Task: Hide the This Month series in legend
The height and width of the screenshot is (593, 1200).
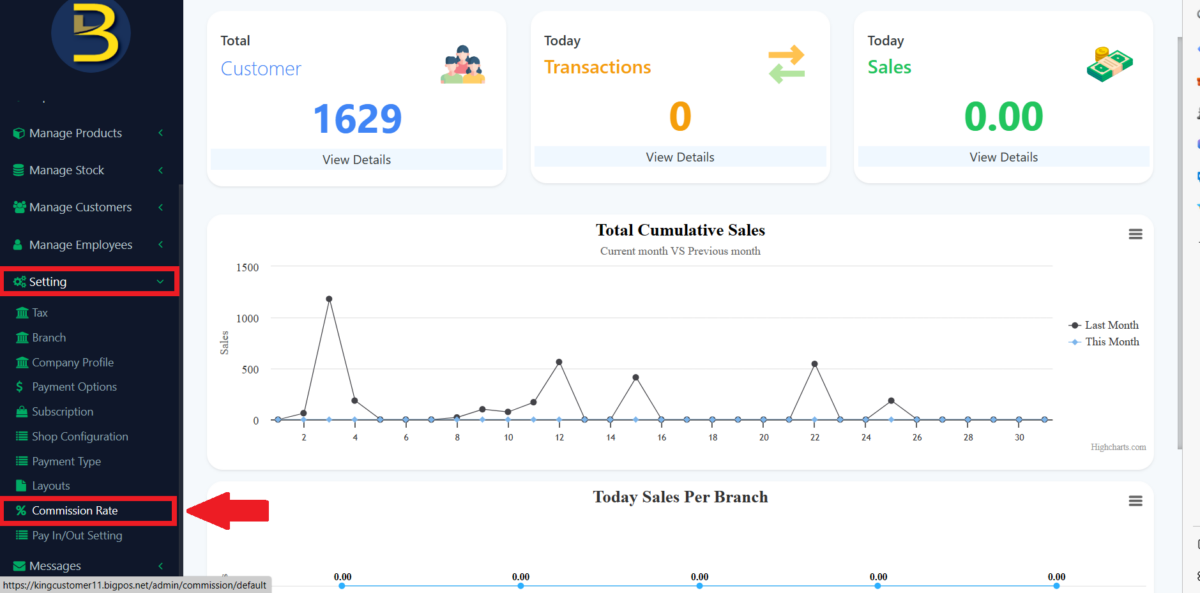Action: click(x=1104, y=341)
